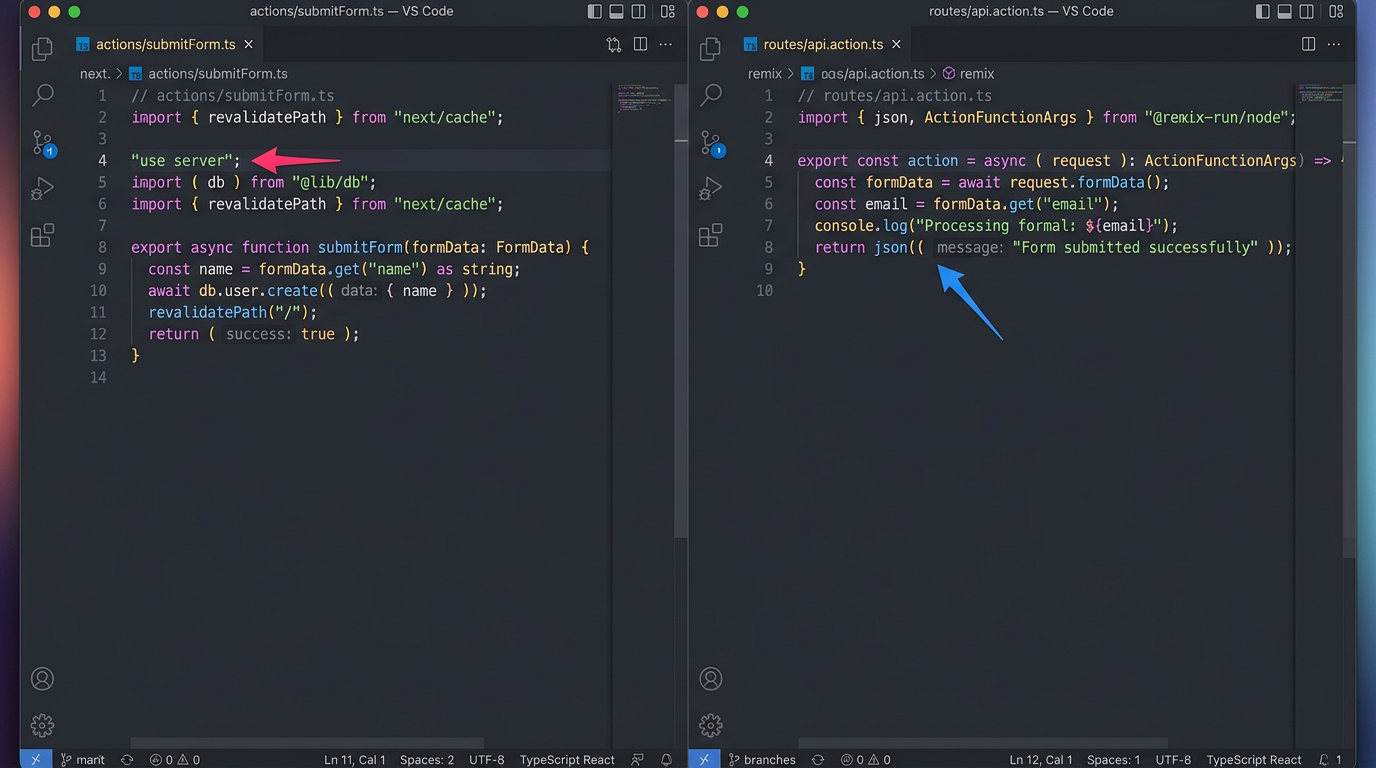
Task: Change indentation via Spaces: 1
Action: click(1114, 760)
